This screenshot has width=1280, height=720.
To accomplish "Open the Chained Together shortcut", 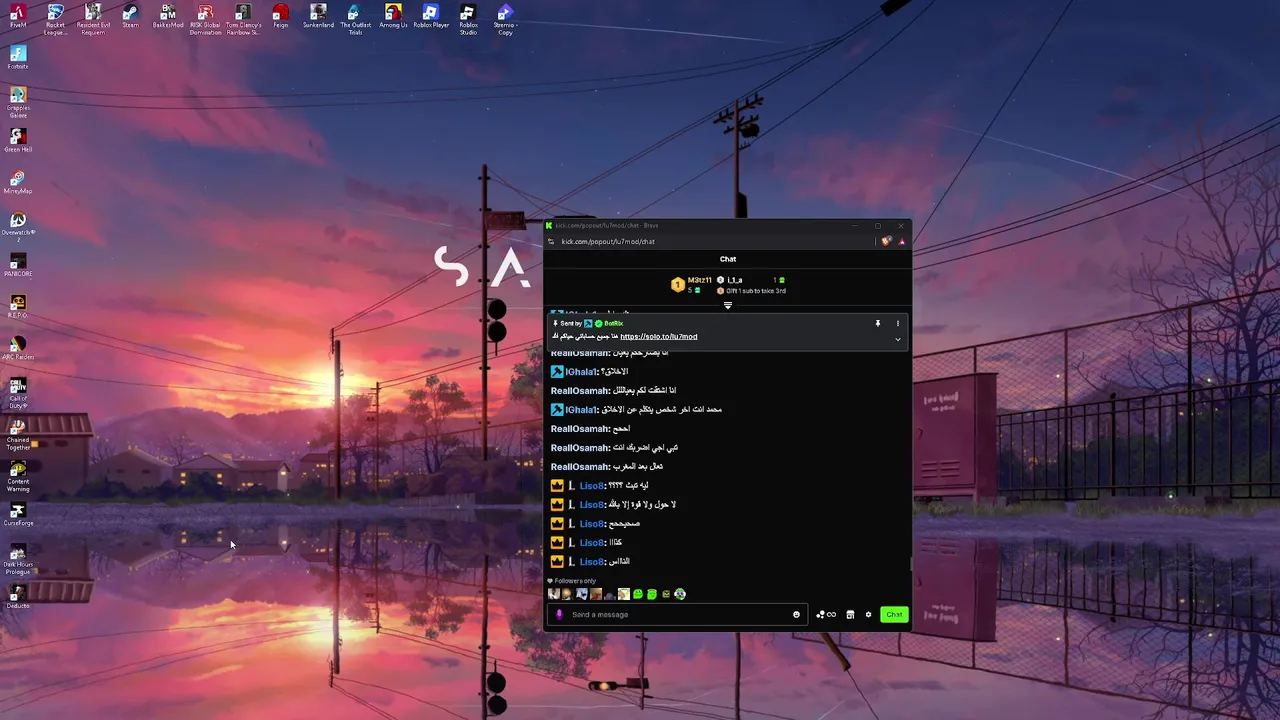I will pos(18,435).
